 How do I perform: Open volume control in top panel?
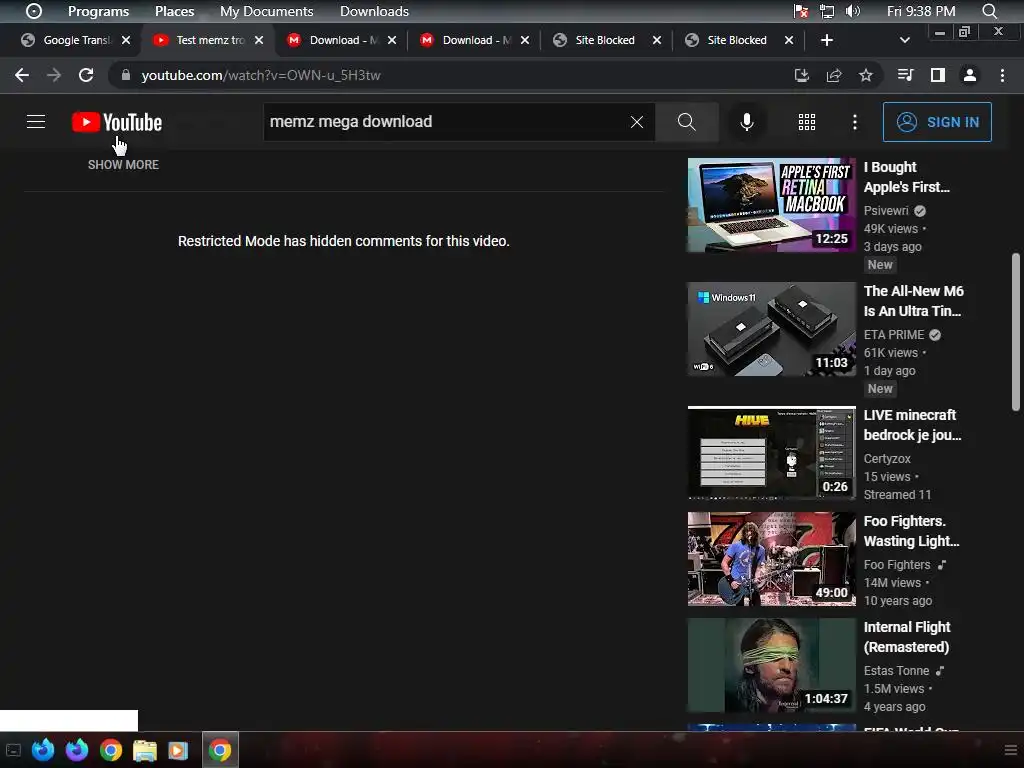[852, 11]
